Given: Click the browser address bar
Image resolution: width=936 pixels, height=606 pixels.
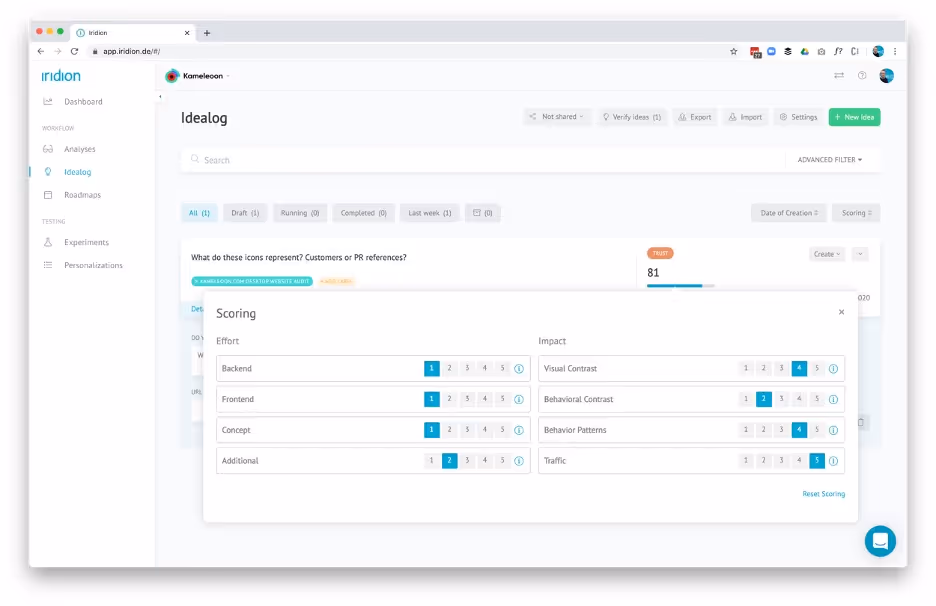Looking at the screenshot, I should pos(406,51).
